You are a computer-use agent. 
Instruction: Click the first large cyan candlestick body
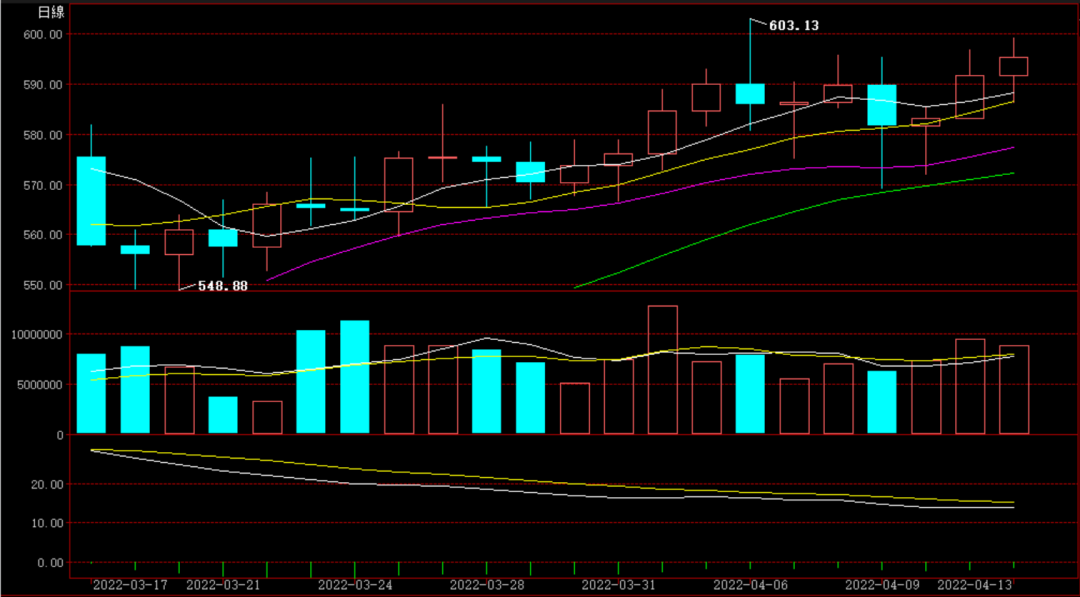(x=91, y=201)
